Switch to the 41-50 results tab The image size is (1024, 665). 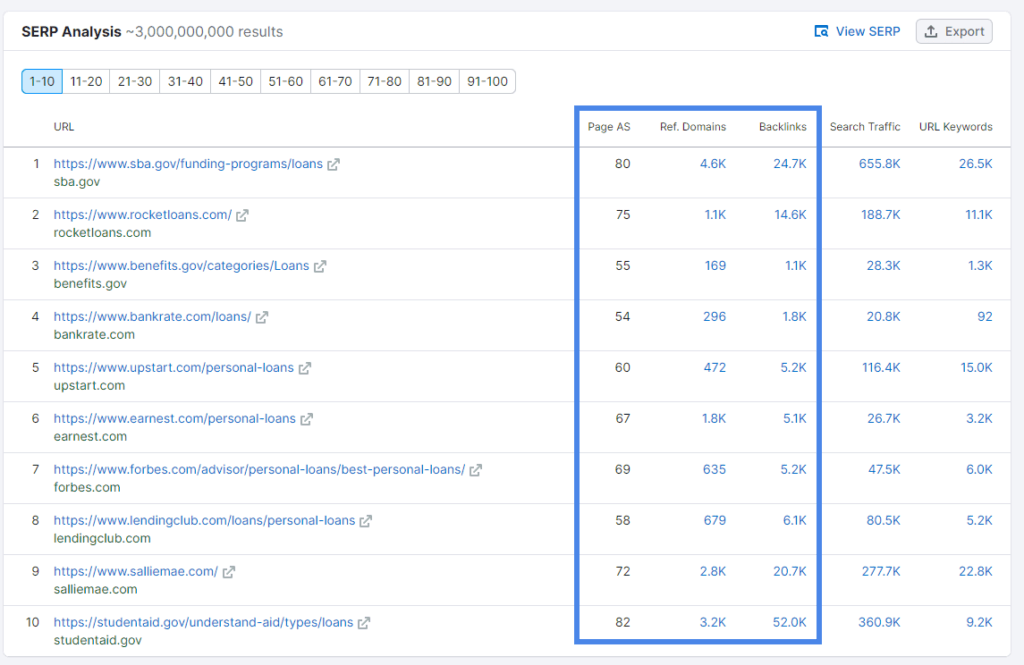coord(235,82)
